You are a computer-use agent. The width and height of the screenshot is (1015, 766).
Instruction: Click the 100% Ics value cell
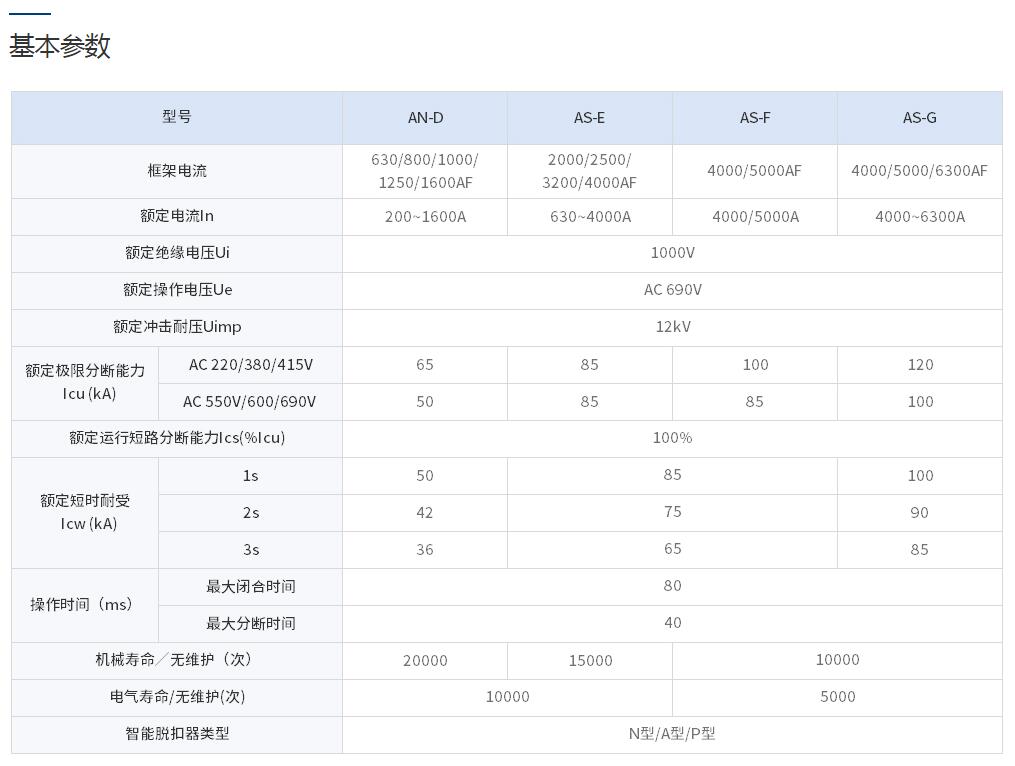click(x=672, y=438)
